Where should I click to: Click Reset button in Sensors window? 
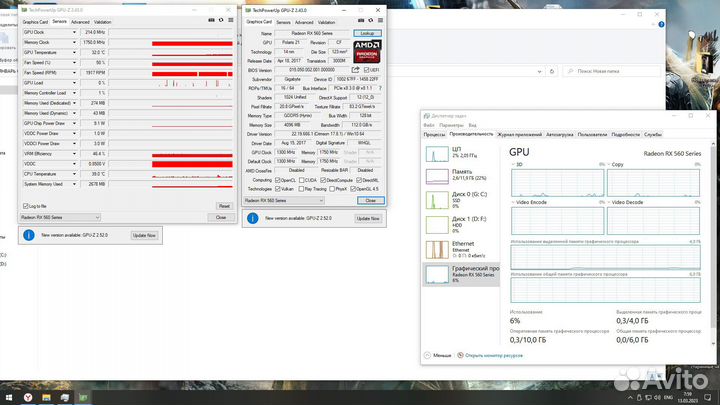click(224, 206)
